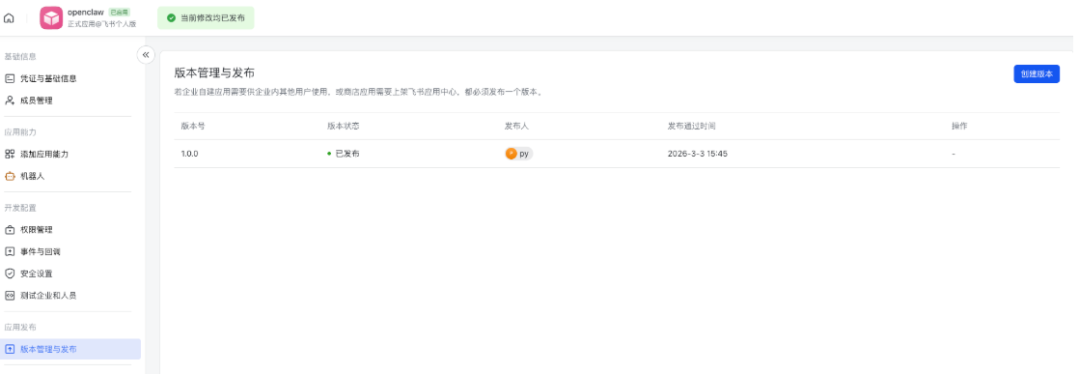Click the 开发配置 section label

tap(20, 207)
